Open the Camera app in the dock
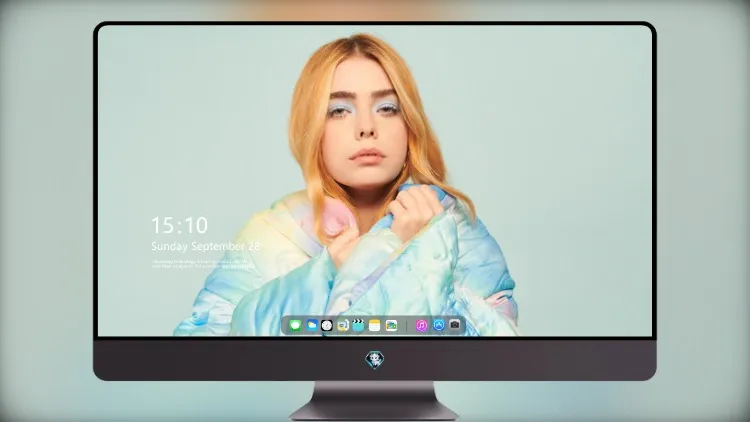Screen dimensions: 750x422 tap(455, 325)
